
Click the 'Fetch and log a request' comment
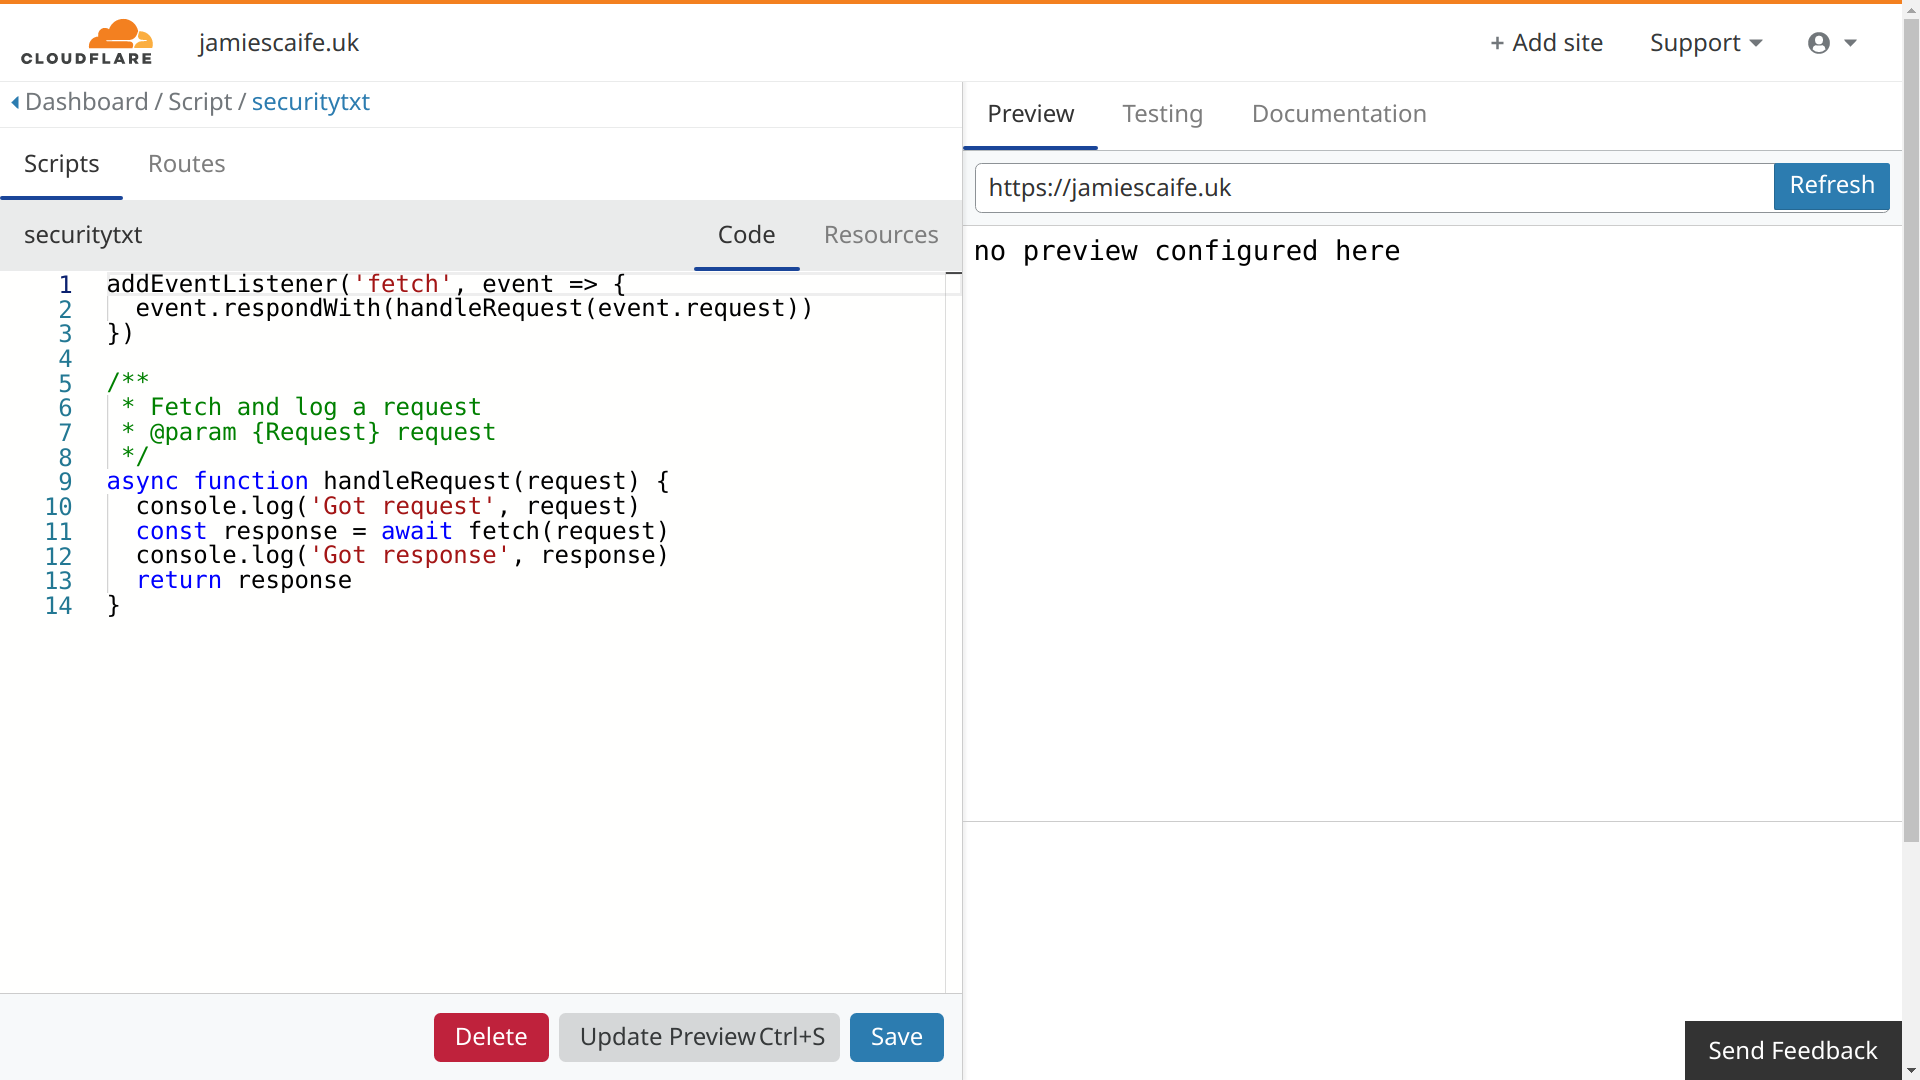pos(315,407)
